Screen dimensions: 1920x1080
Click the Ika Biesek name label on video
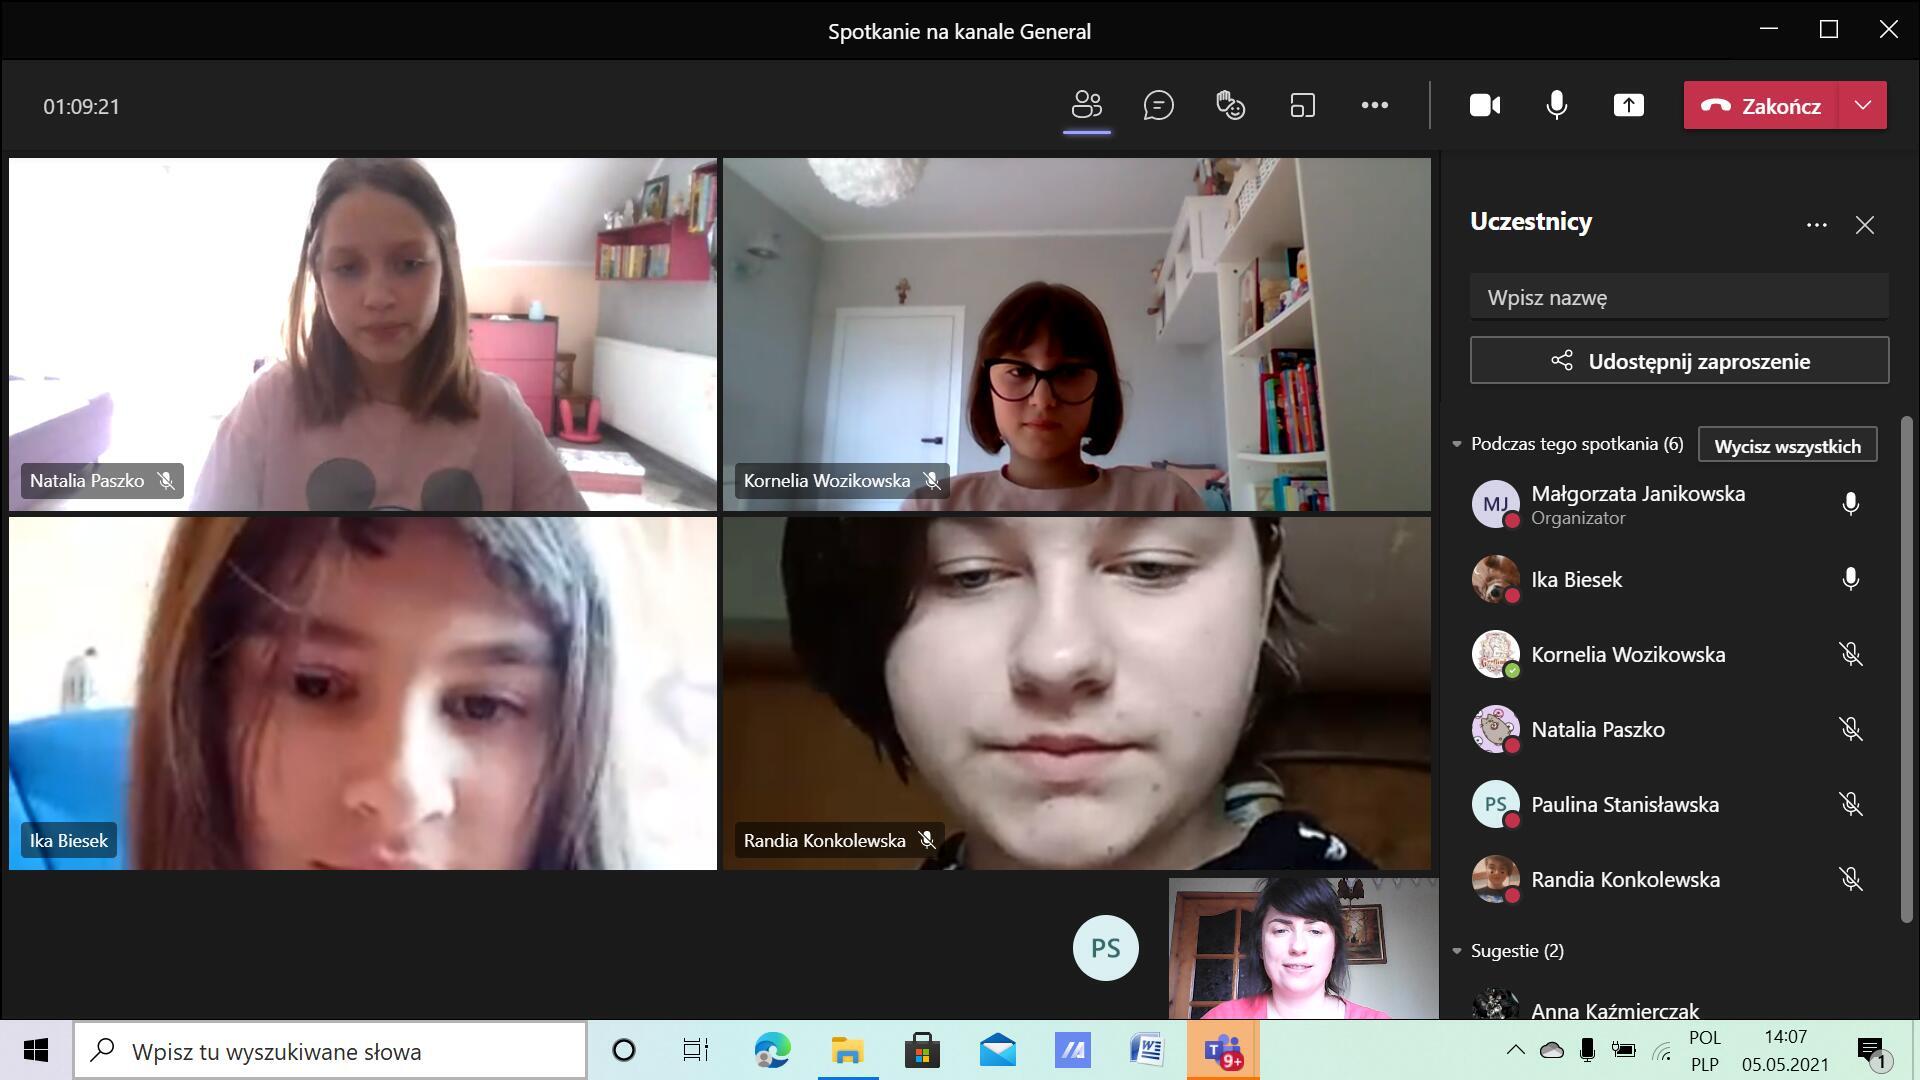[x=69, y=841]
